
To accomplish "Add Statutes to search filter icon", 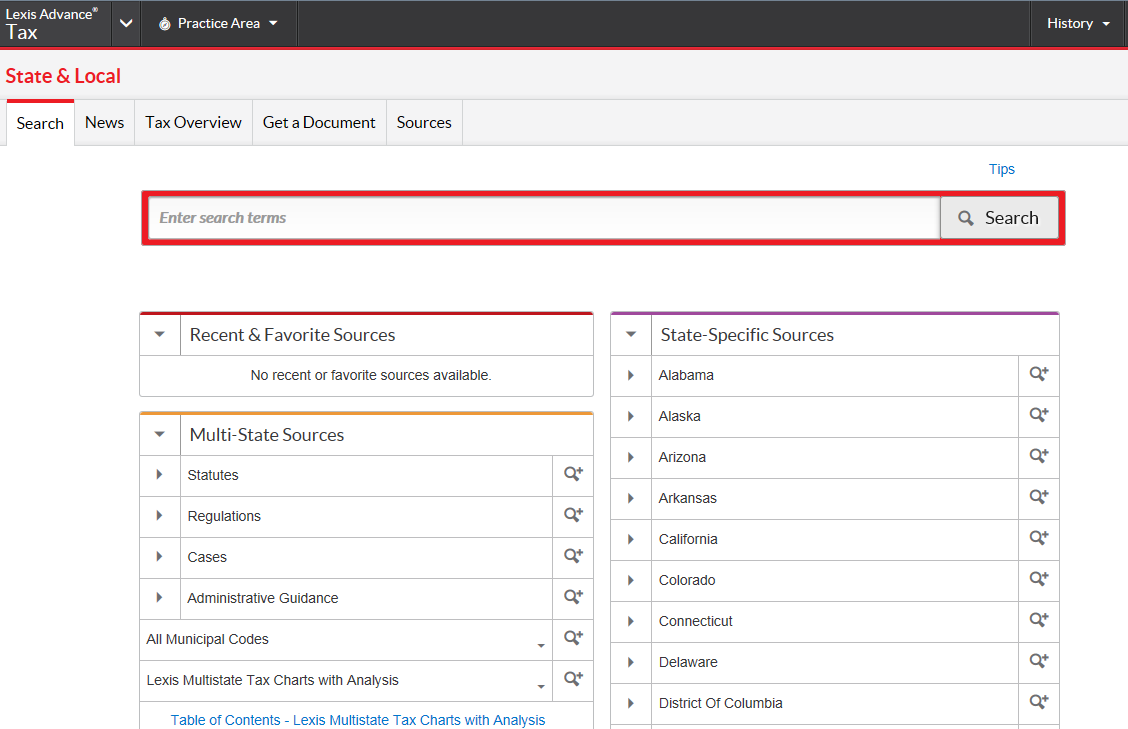I will [573, 475].
